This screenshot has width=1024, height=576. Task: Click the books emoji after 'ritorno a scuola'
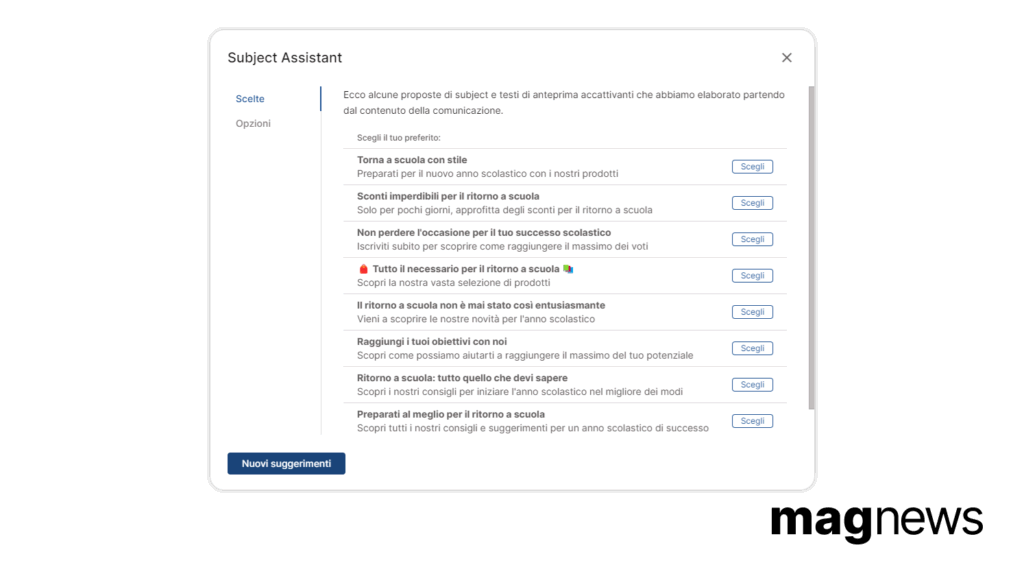click(568, 269)
